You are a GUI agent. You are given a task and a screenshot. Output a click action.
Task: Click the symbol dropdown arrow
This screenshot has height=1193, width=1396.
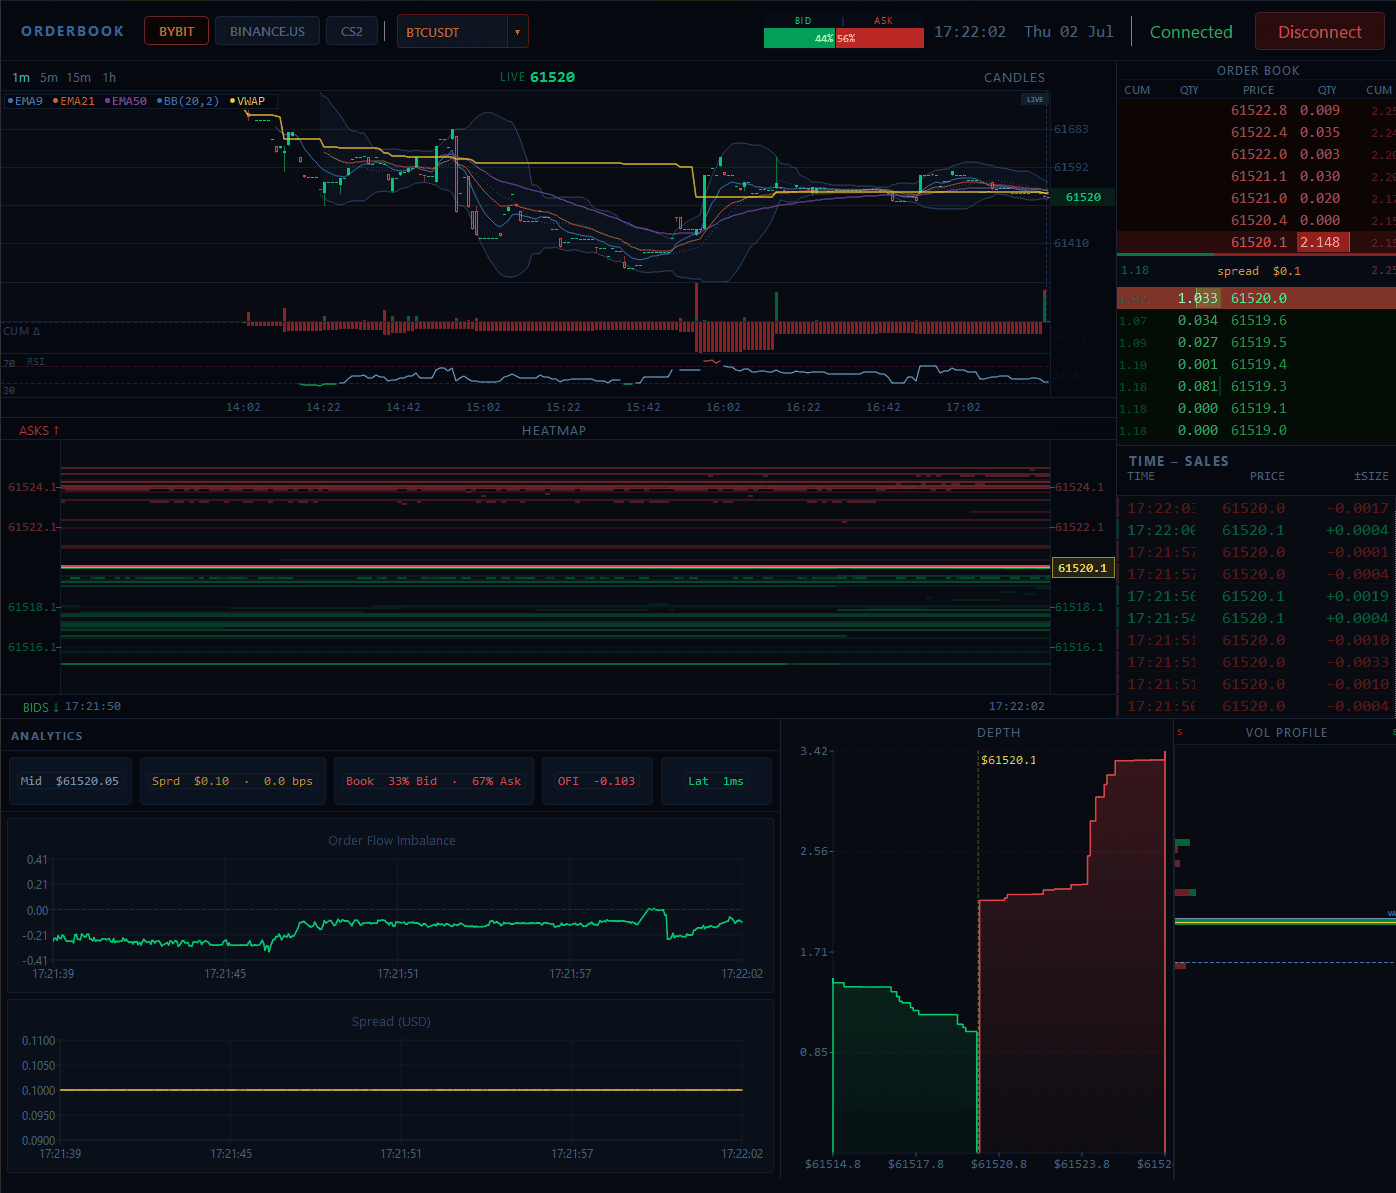point(517,32)
